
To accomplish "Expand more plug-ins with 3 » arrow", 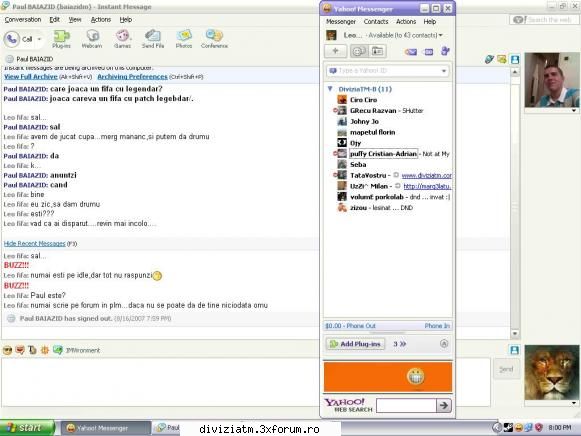I will (399, 344).
